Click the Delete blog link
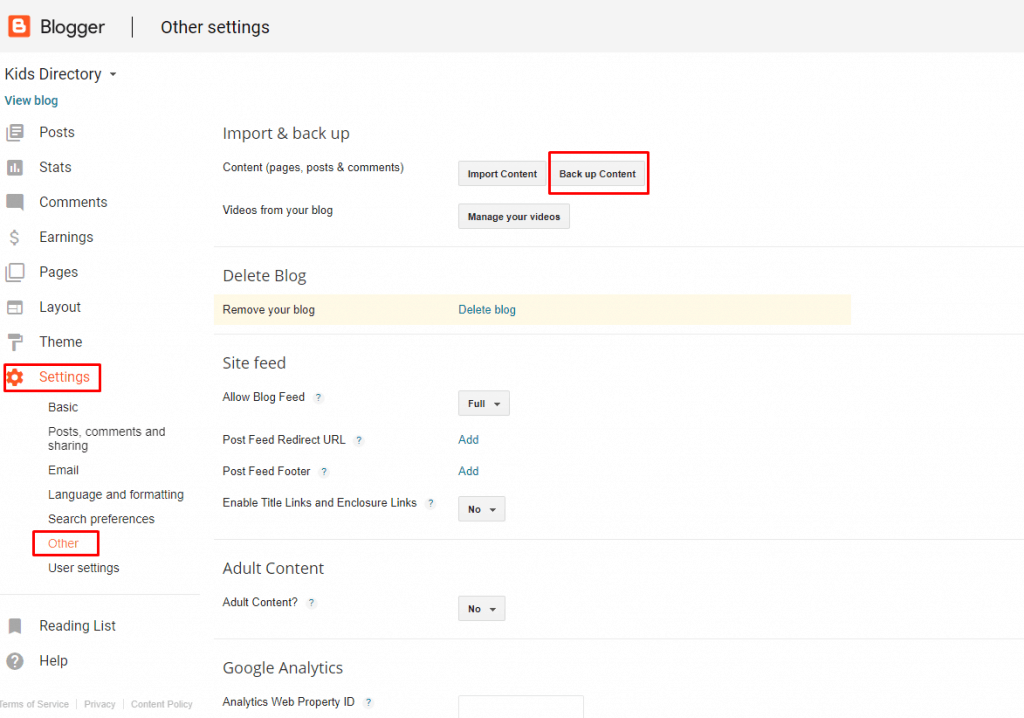1024x718 pixels. [x=487, y=310]
